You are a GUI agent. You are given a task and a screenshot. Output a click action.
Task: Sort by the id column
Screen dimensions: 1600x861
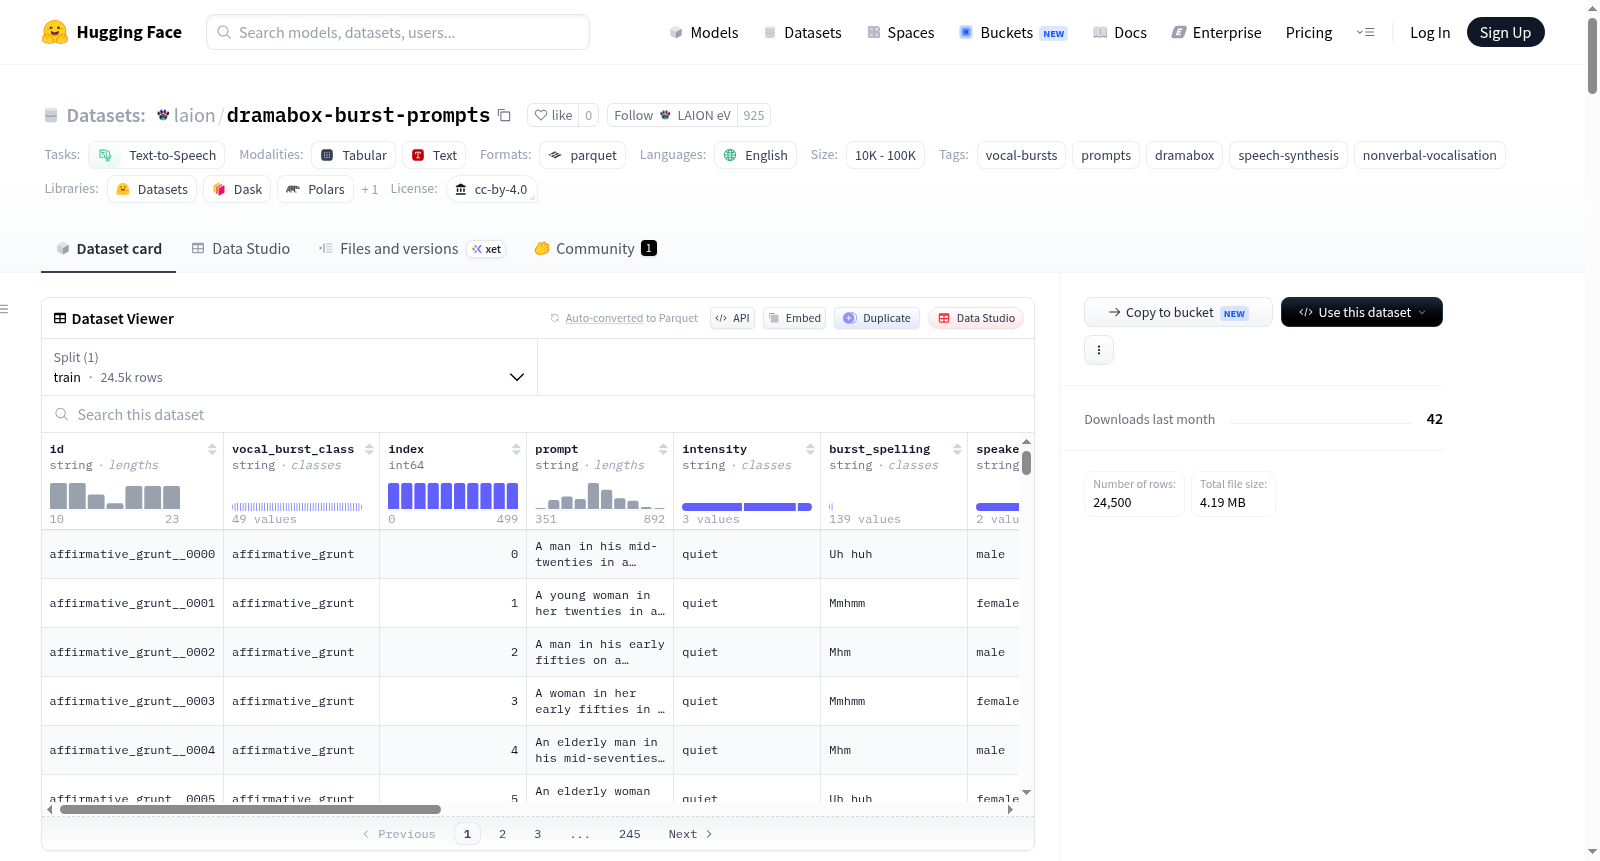(x=212, y=450)
